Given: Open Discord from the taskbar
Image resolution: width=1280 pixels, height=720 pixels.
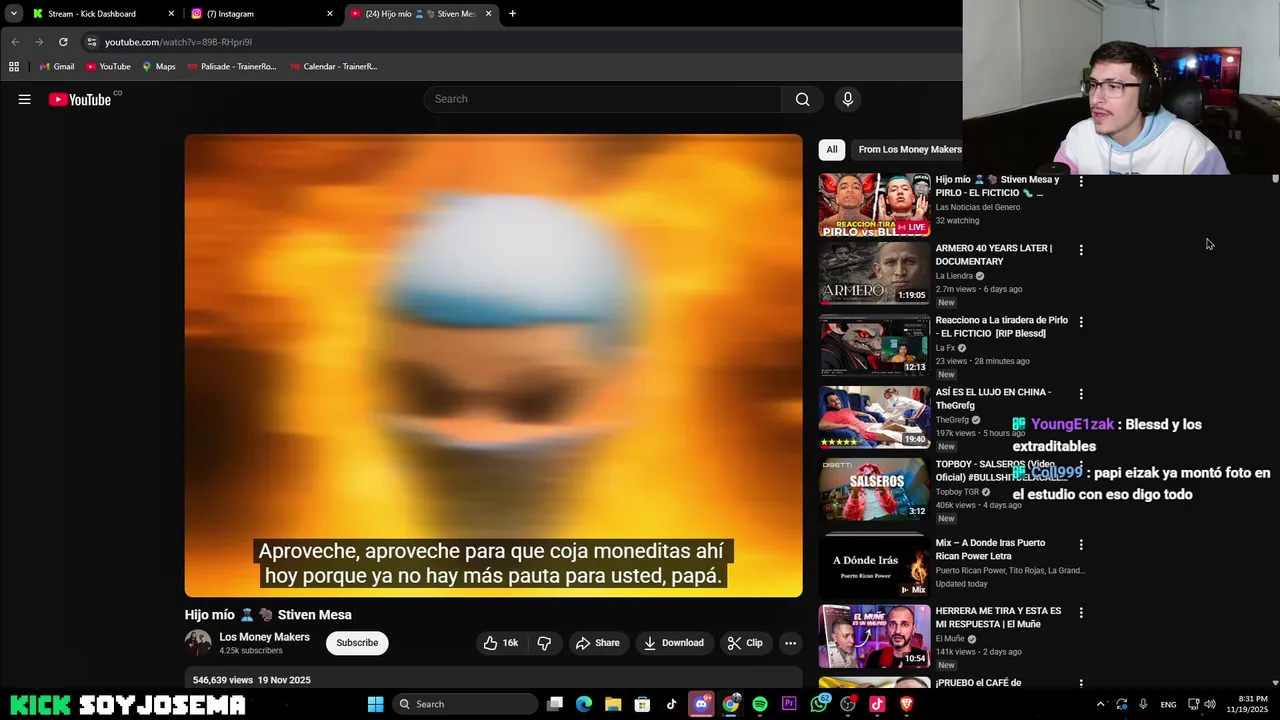Looking at the screenshot, I should click(701, 704).
